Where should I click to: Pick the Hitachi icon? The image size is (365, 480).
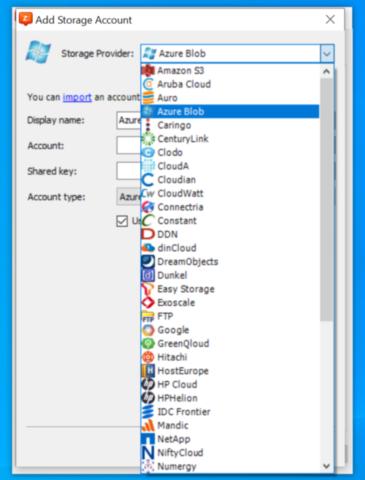(x=148, y=357)
